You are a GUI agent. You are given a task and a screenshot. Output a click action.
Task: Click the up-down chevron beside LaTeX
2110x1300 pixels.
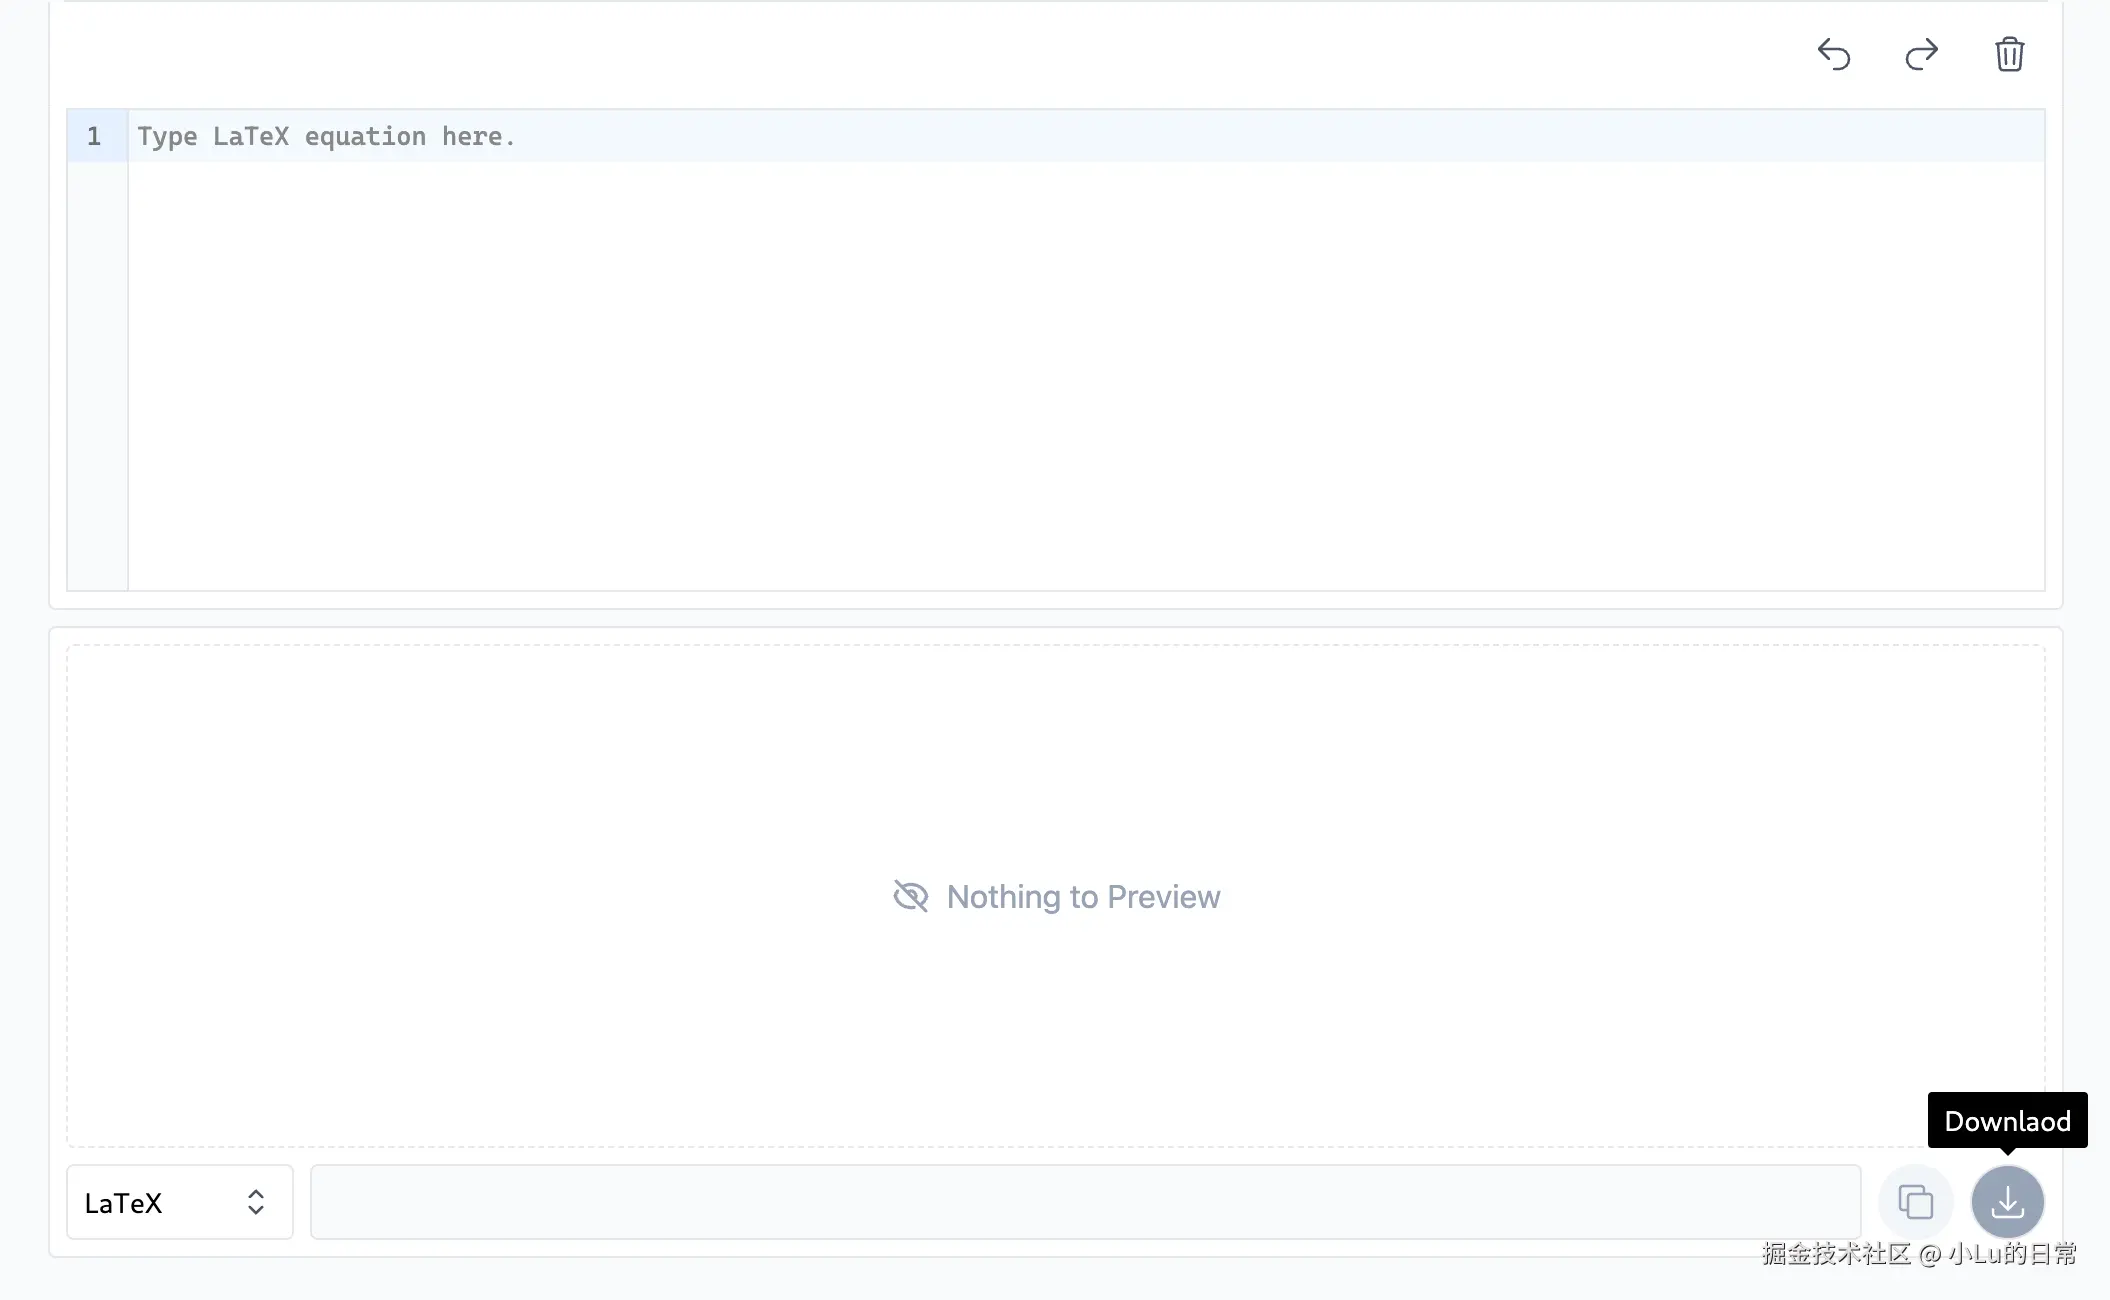tap(256, 1201)
